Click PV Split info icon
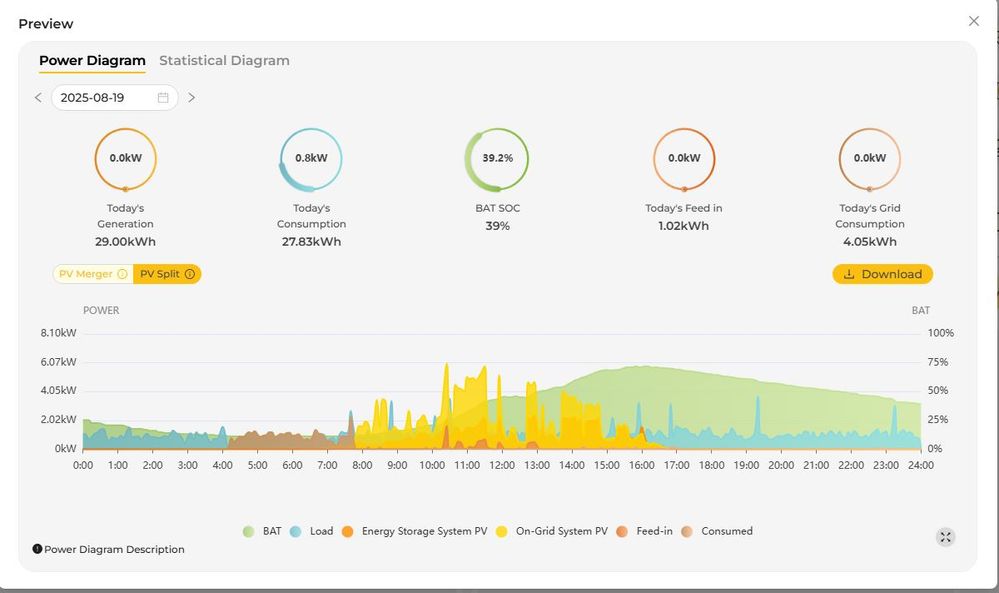Image resolution: width=999 pixels, height=593 pixels. [x=190, y=274]
